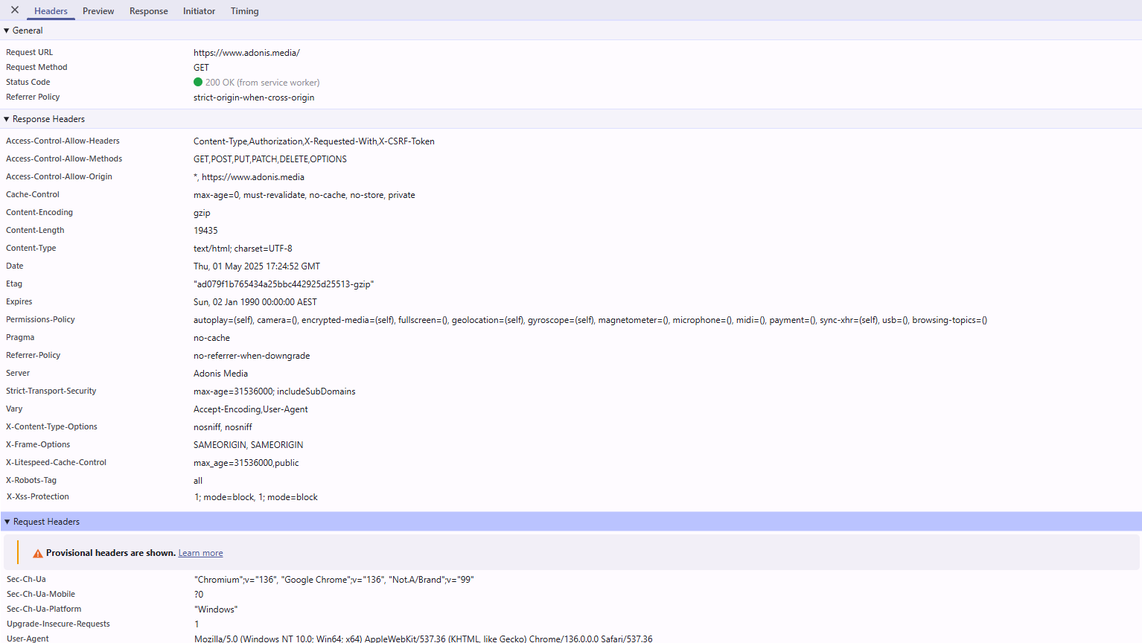The image size is (1142, 643).
Task: Select the Server value Adonis Media
Action: (220, 372)
